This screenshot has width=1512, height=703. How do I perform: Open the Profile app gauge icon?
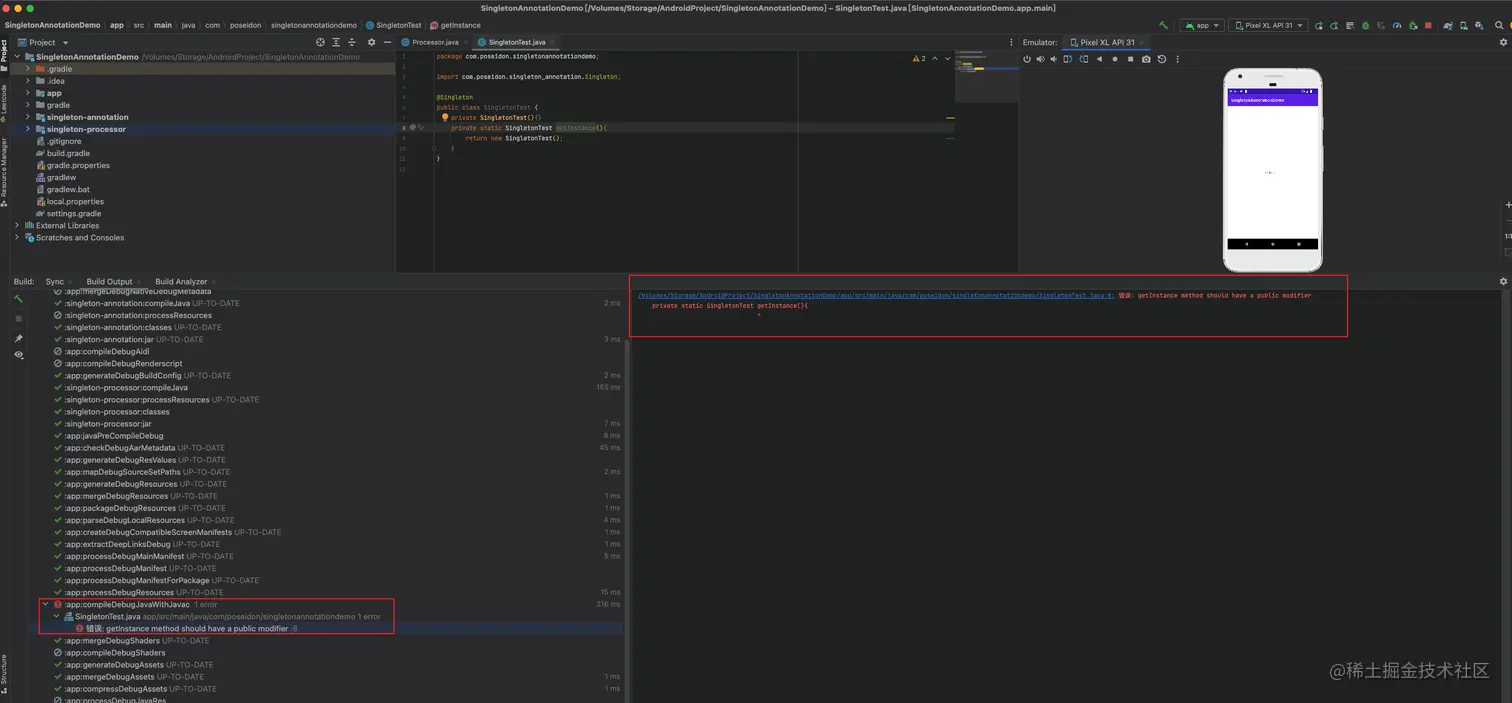(x=1397, y=25)
